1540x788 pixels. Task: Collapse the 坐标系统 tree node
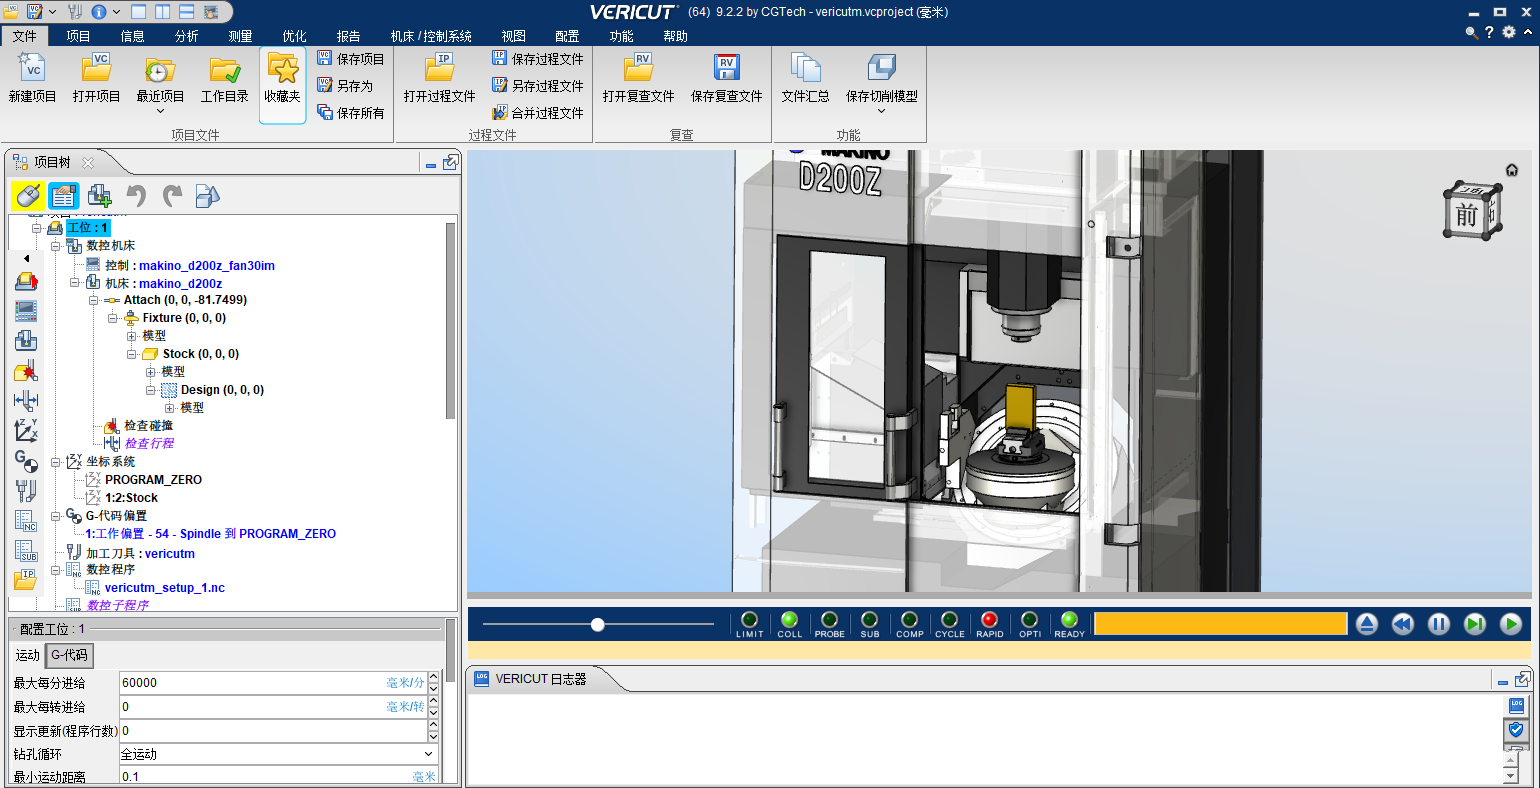click(x=56, y=462)
